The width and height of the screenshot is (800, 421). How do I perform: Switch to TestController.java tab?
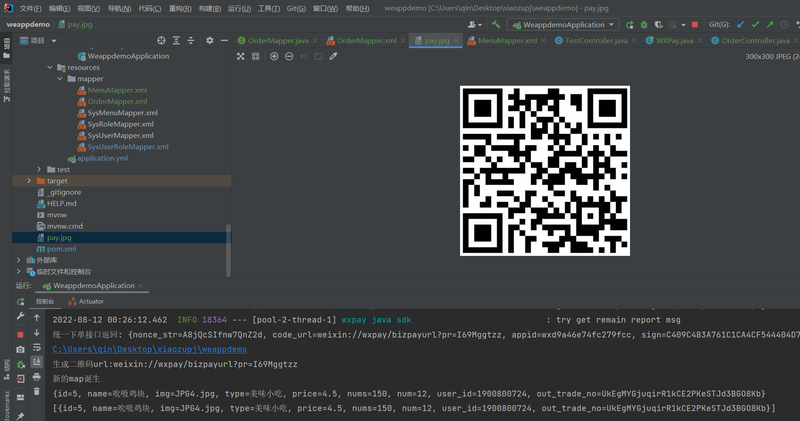[596, 40]
